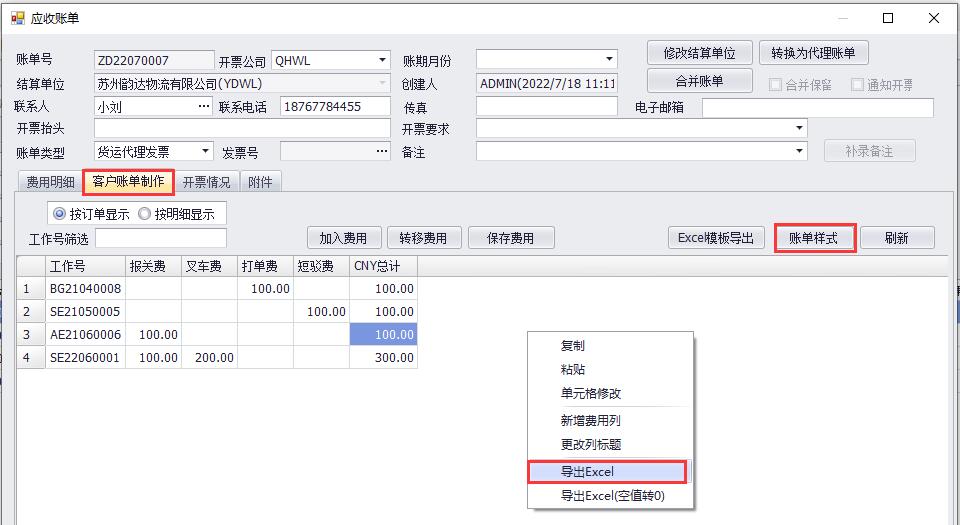Select row header number 1
960x525 pixels.
[x=31, y=288]
